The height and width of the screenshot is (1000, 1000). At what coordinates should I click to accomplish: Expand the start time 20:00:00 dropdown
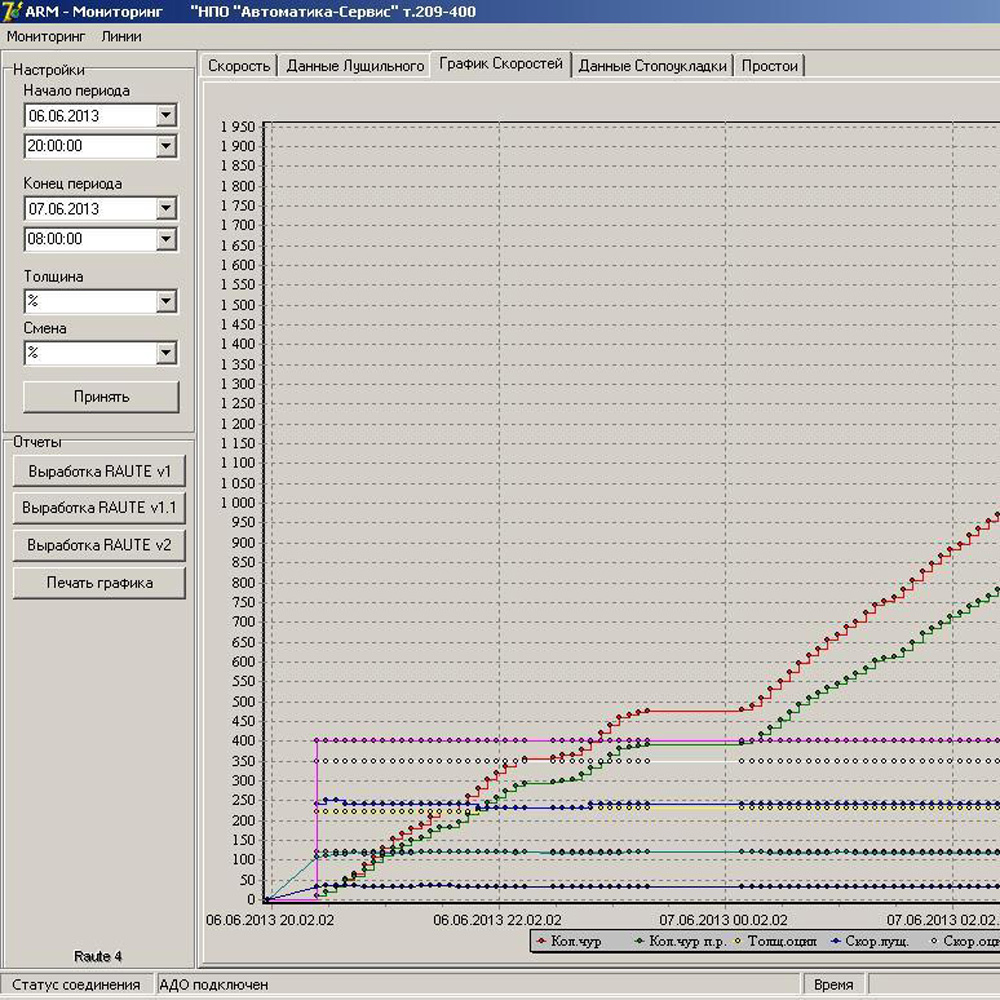pyautogui.click(x=166, y=146)
